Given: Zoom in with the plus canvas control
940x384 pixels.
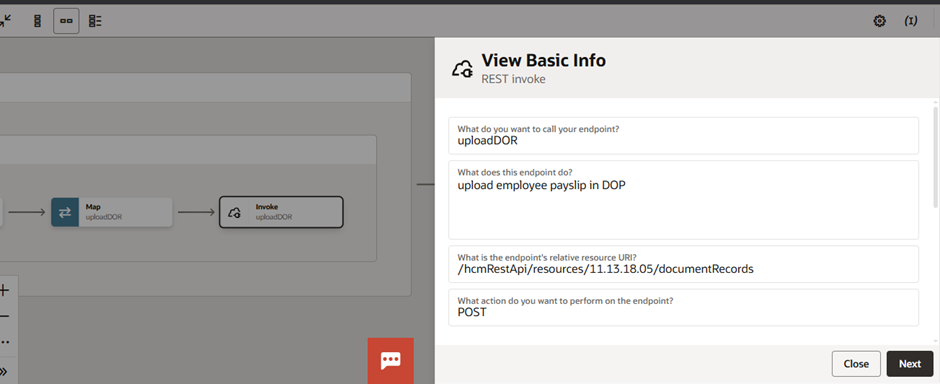Looking at the screenshot, I should coord(5,291).
